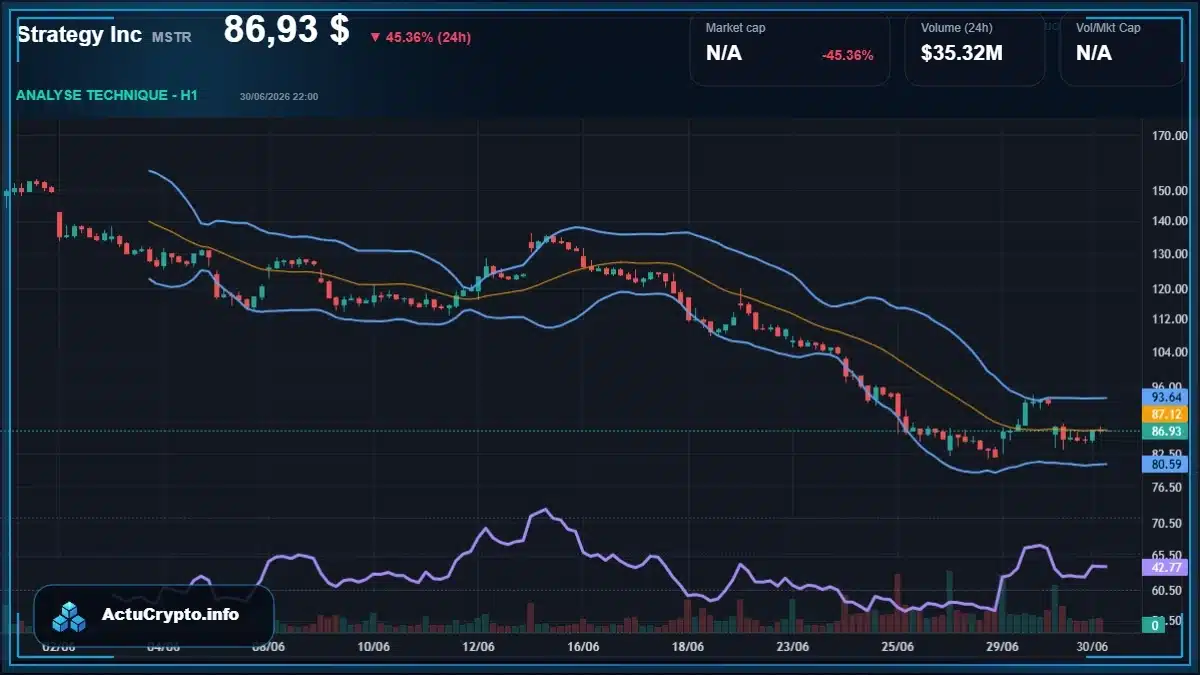
Task: Click the 23/06 date axis label
Action: (x=793, y=647)
